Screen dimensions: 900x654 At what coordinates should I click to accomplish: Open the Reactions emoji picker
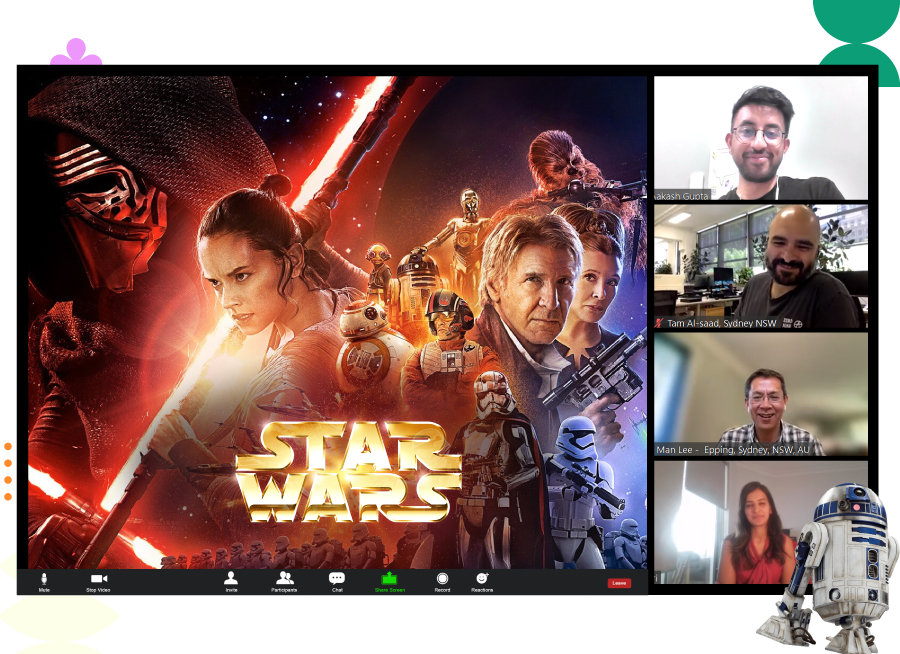pyautogui.click(x=483, y=578)
